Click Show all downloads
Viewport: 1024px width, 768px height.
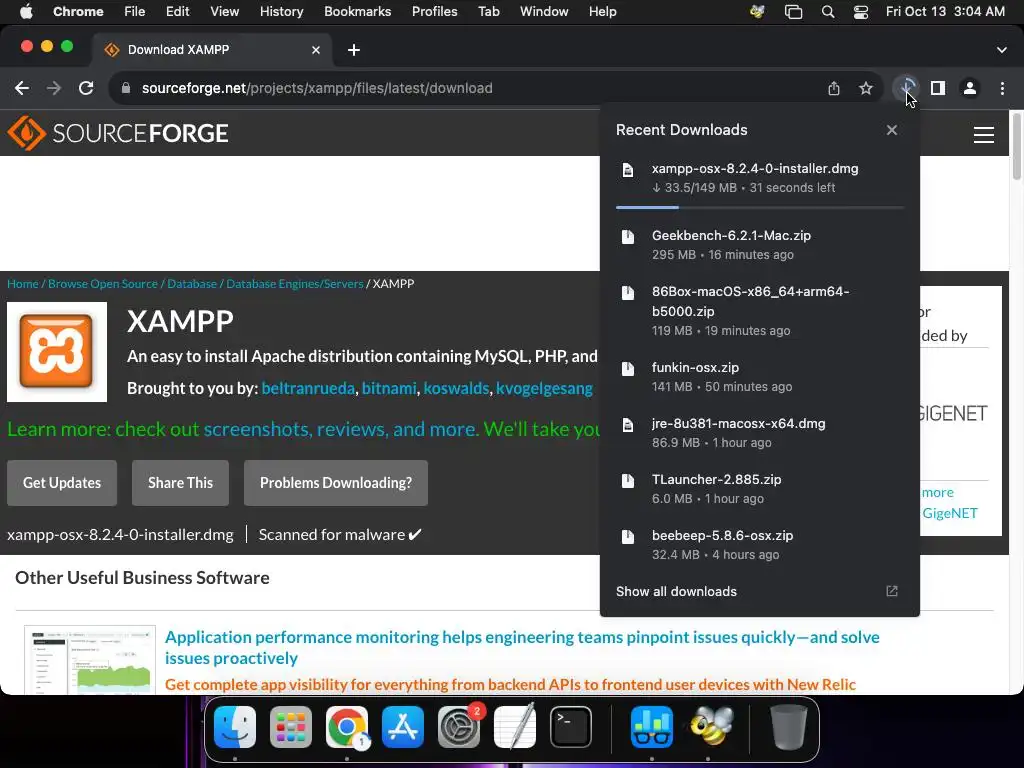click(677, 591)
